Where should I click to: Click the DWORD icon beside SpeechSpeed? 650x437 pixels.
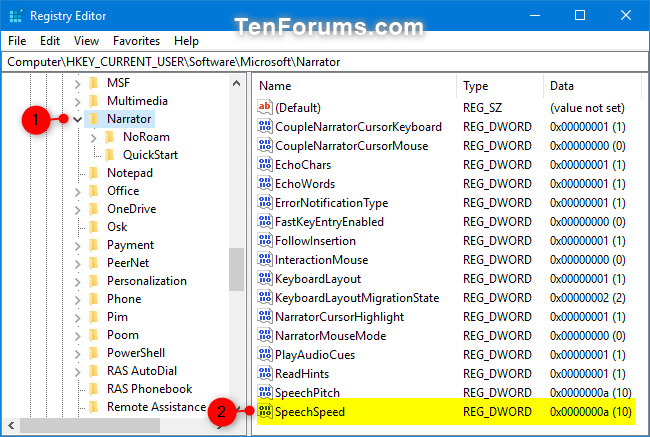[265, 412]
